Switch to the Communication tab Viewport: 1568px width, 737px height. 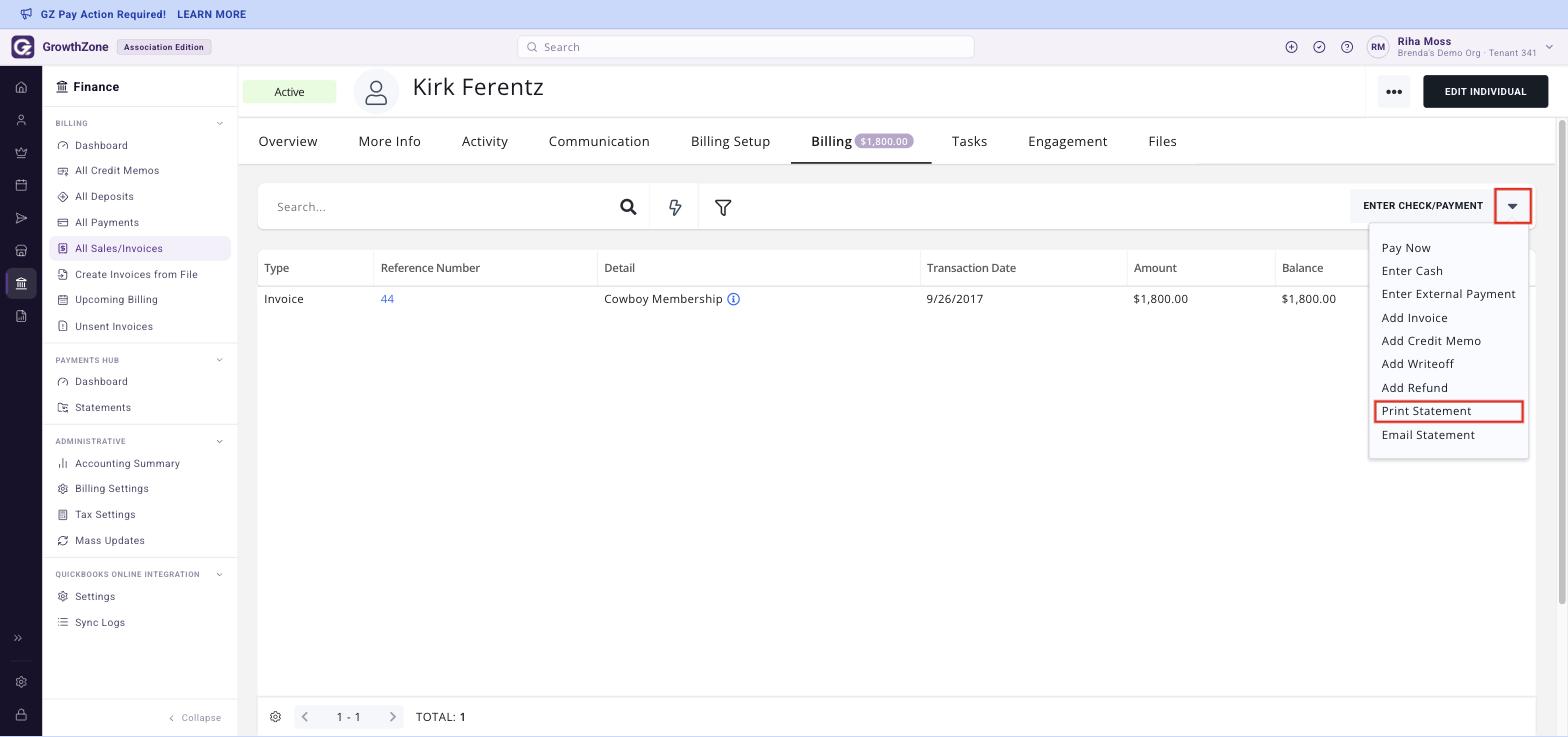[599, 141]
